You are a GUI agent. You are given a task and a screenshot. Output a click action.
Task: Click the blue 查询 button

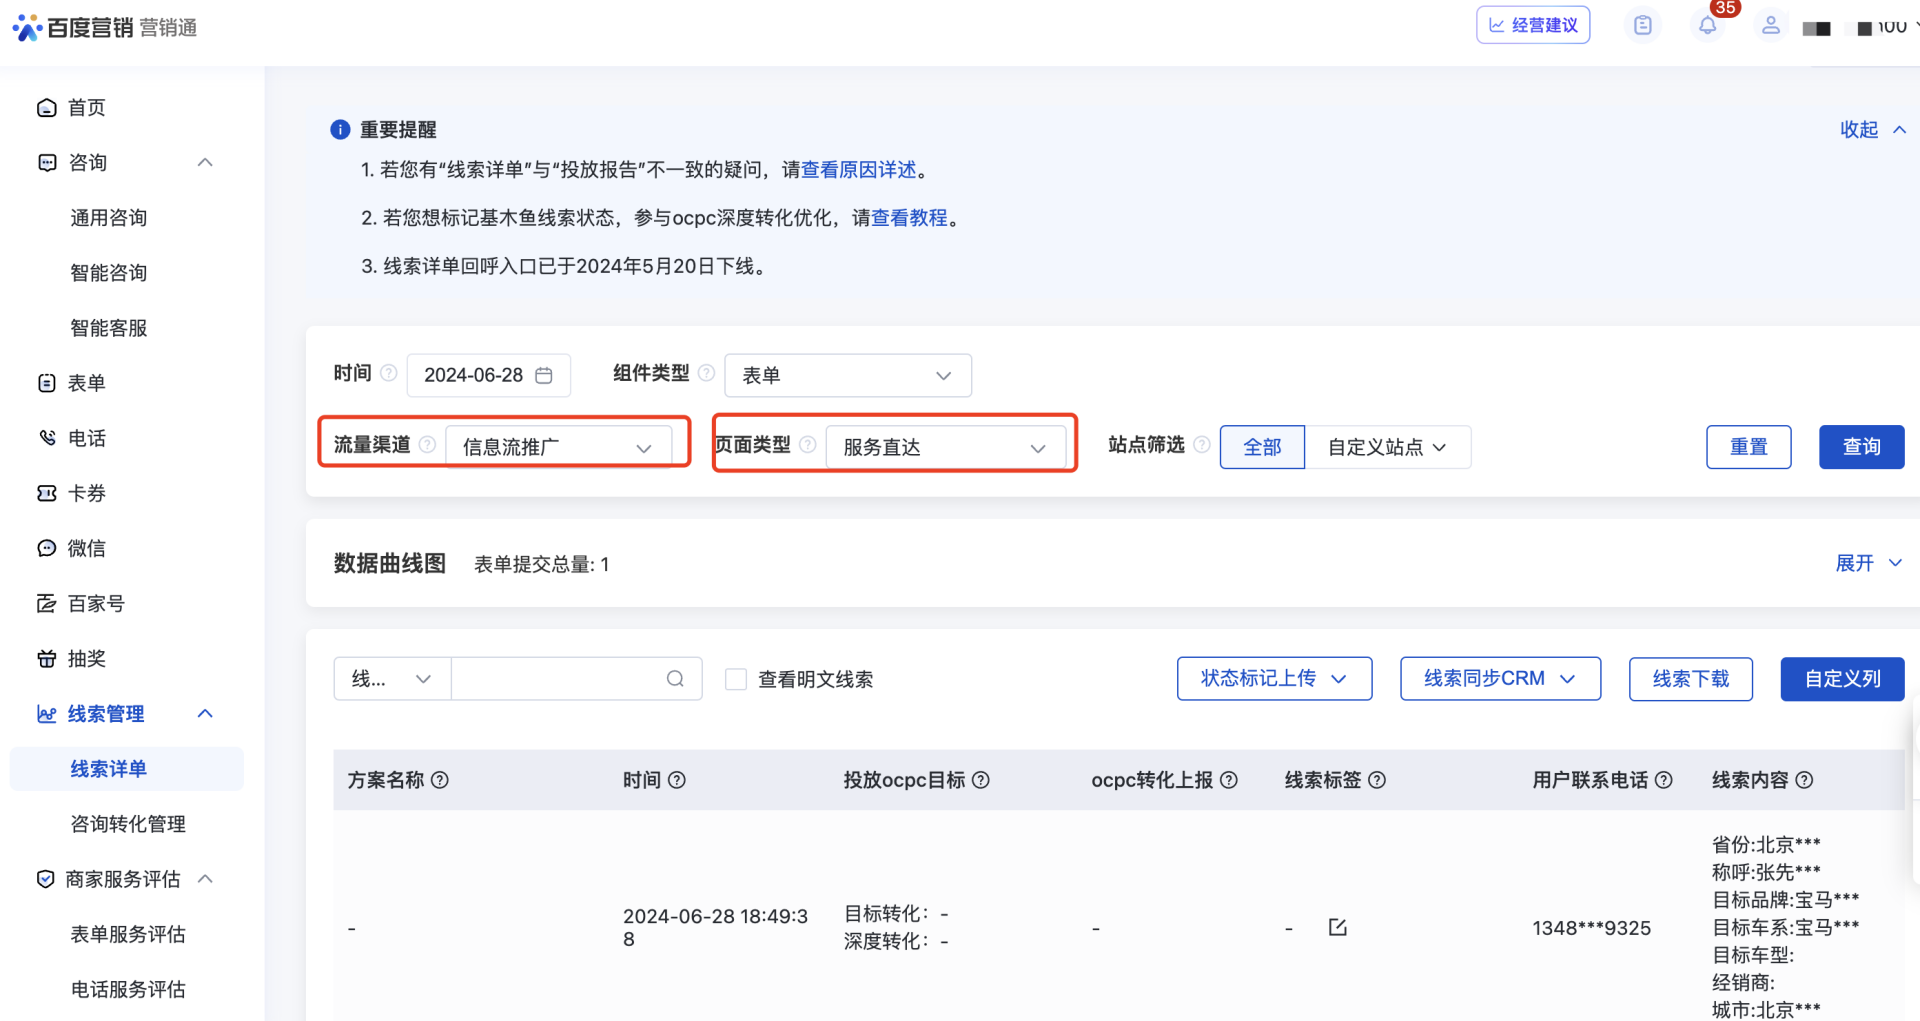1861,447
